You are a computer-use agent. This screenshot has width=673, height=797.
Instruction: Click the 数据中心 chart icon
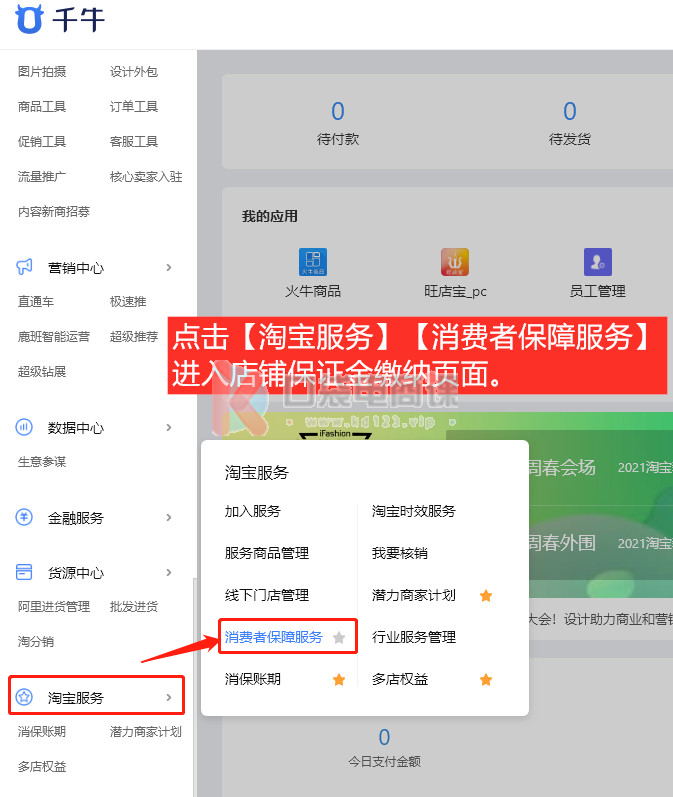tap(24, 427)
